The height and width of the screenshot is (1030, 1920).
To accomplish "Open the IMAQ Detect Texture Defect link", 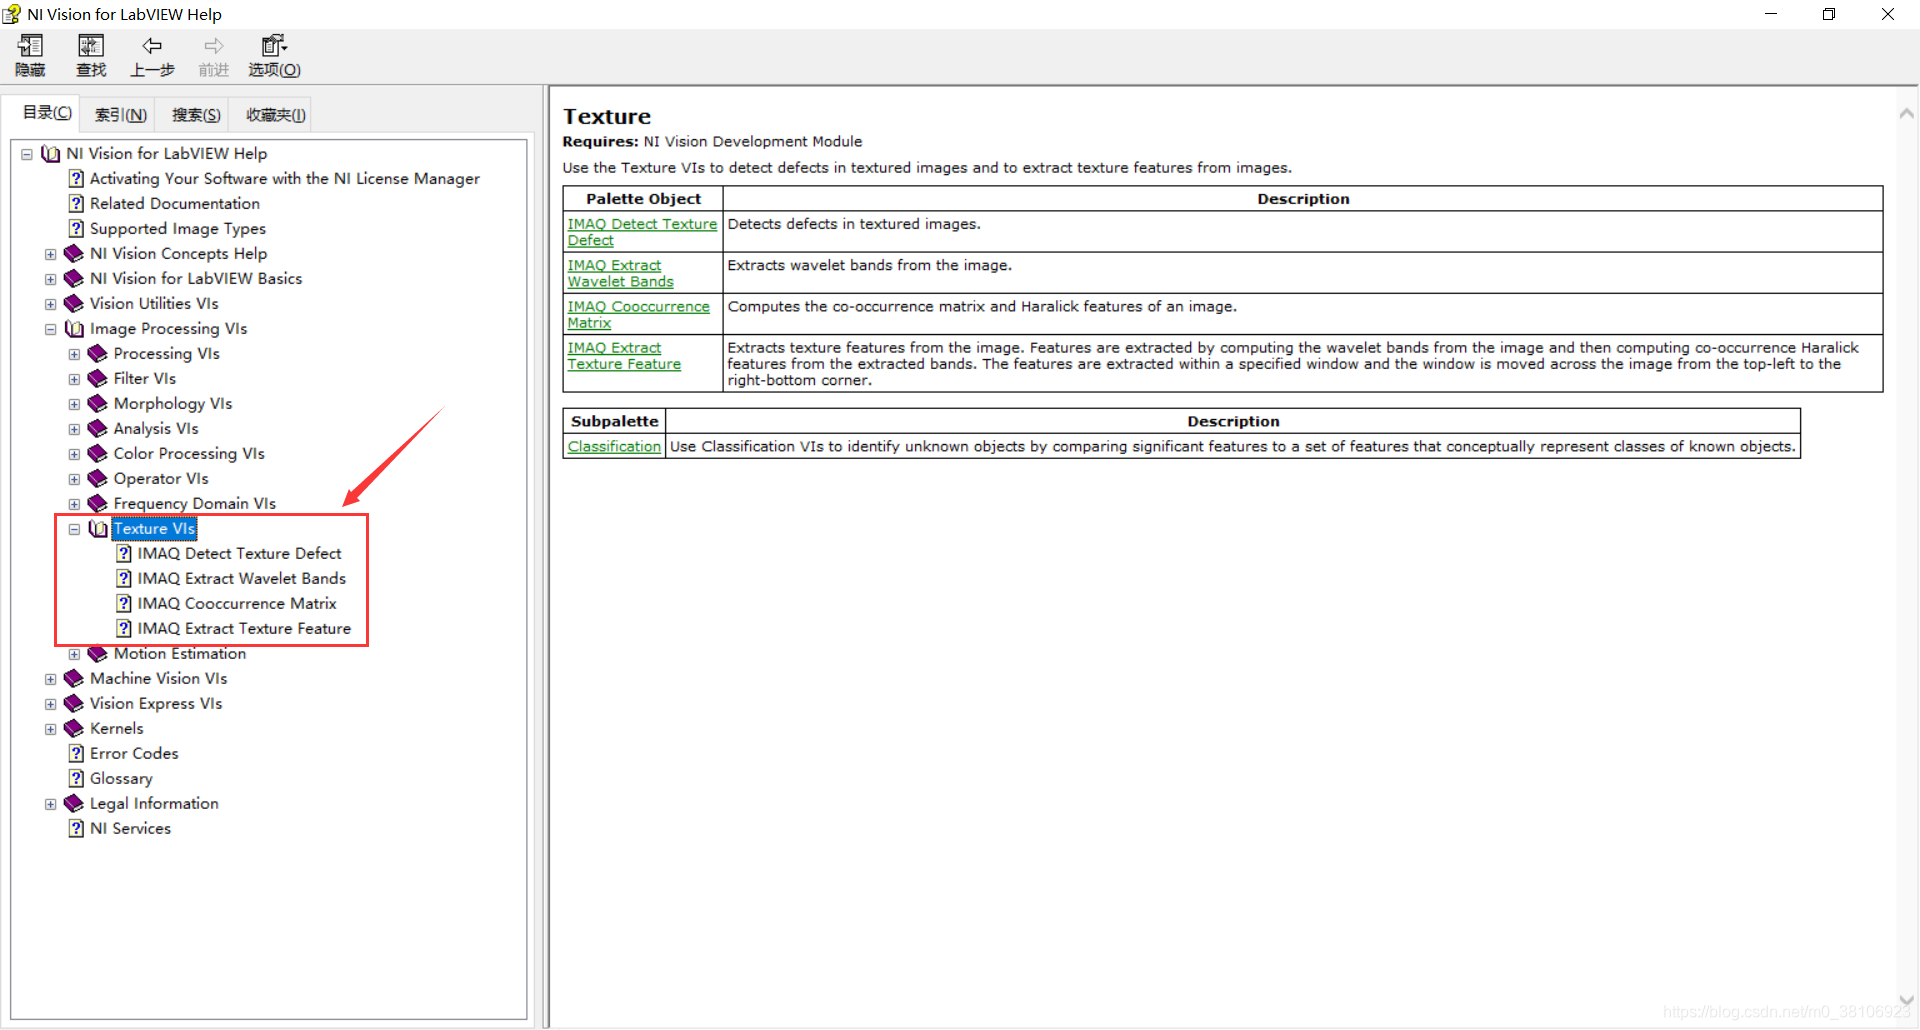I will coord(642,232).
